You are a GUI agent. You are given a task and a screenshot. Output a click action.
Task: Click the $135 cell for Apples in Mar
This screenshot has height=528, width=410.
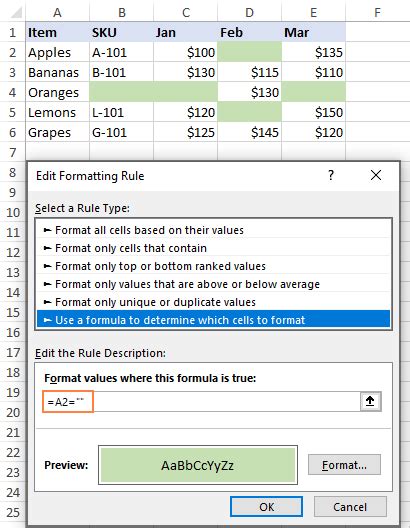pos(313,52)
